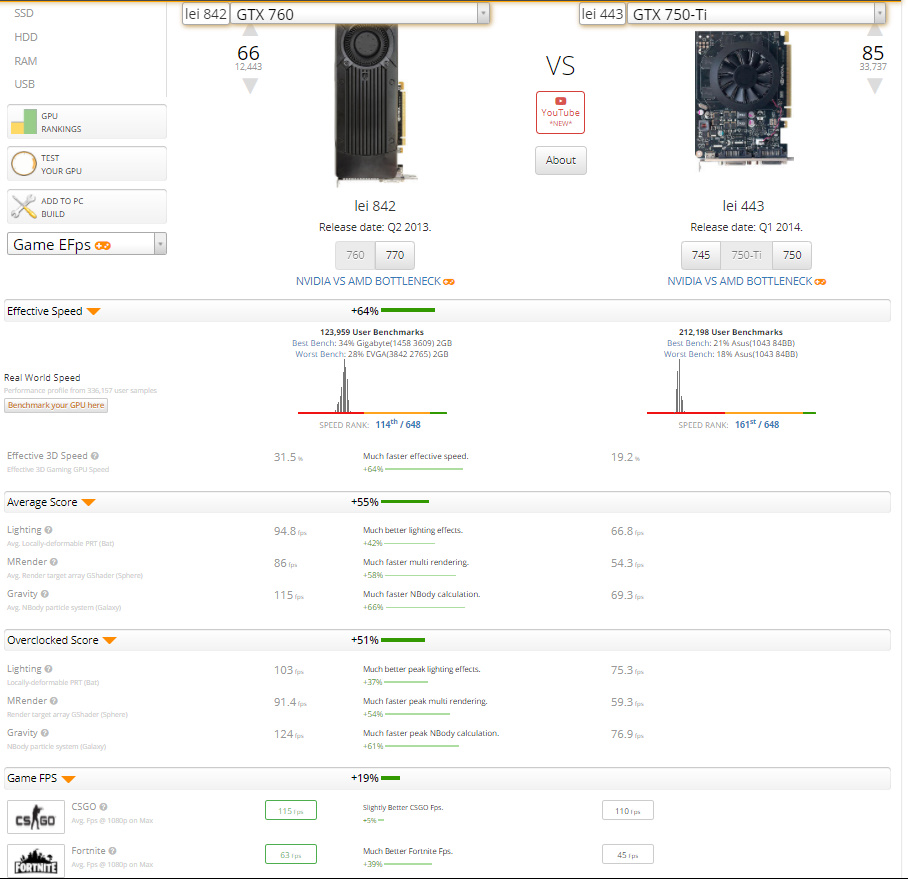The image size is (908, 879).
Task: Click speed rank 161st / 648
Action: tap(757, 424)
